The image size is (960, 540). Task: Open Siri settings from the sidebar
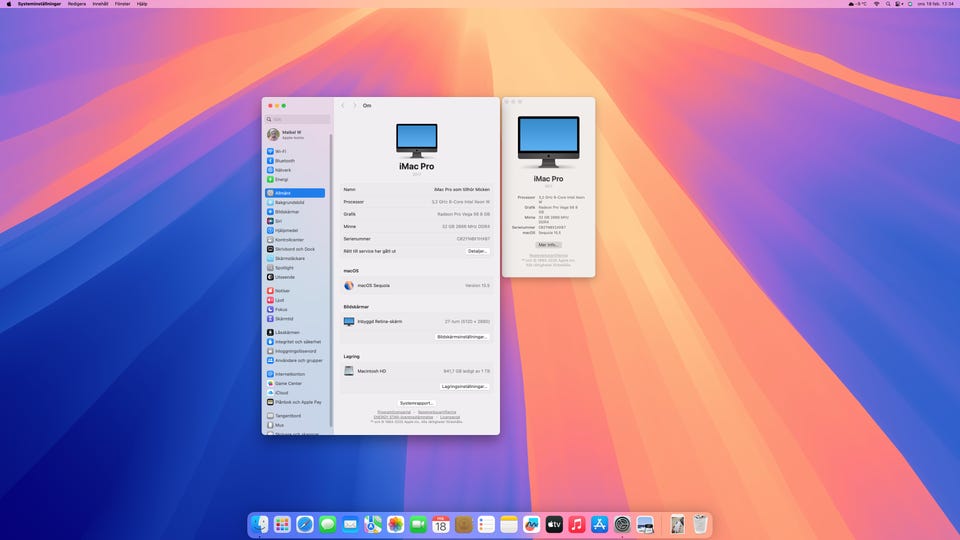click(279, 221)
